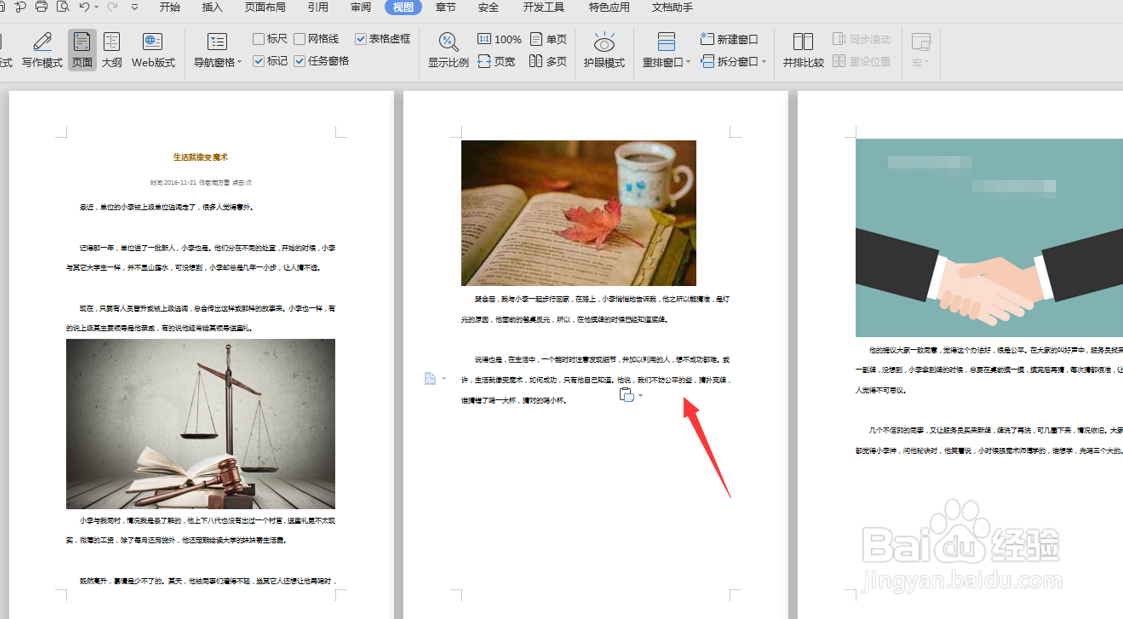The width and height of the screenshot is (1123, 619).
Task: Open the 开发工具 Developer tab
Action: (x=544, y=7)
